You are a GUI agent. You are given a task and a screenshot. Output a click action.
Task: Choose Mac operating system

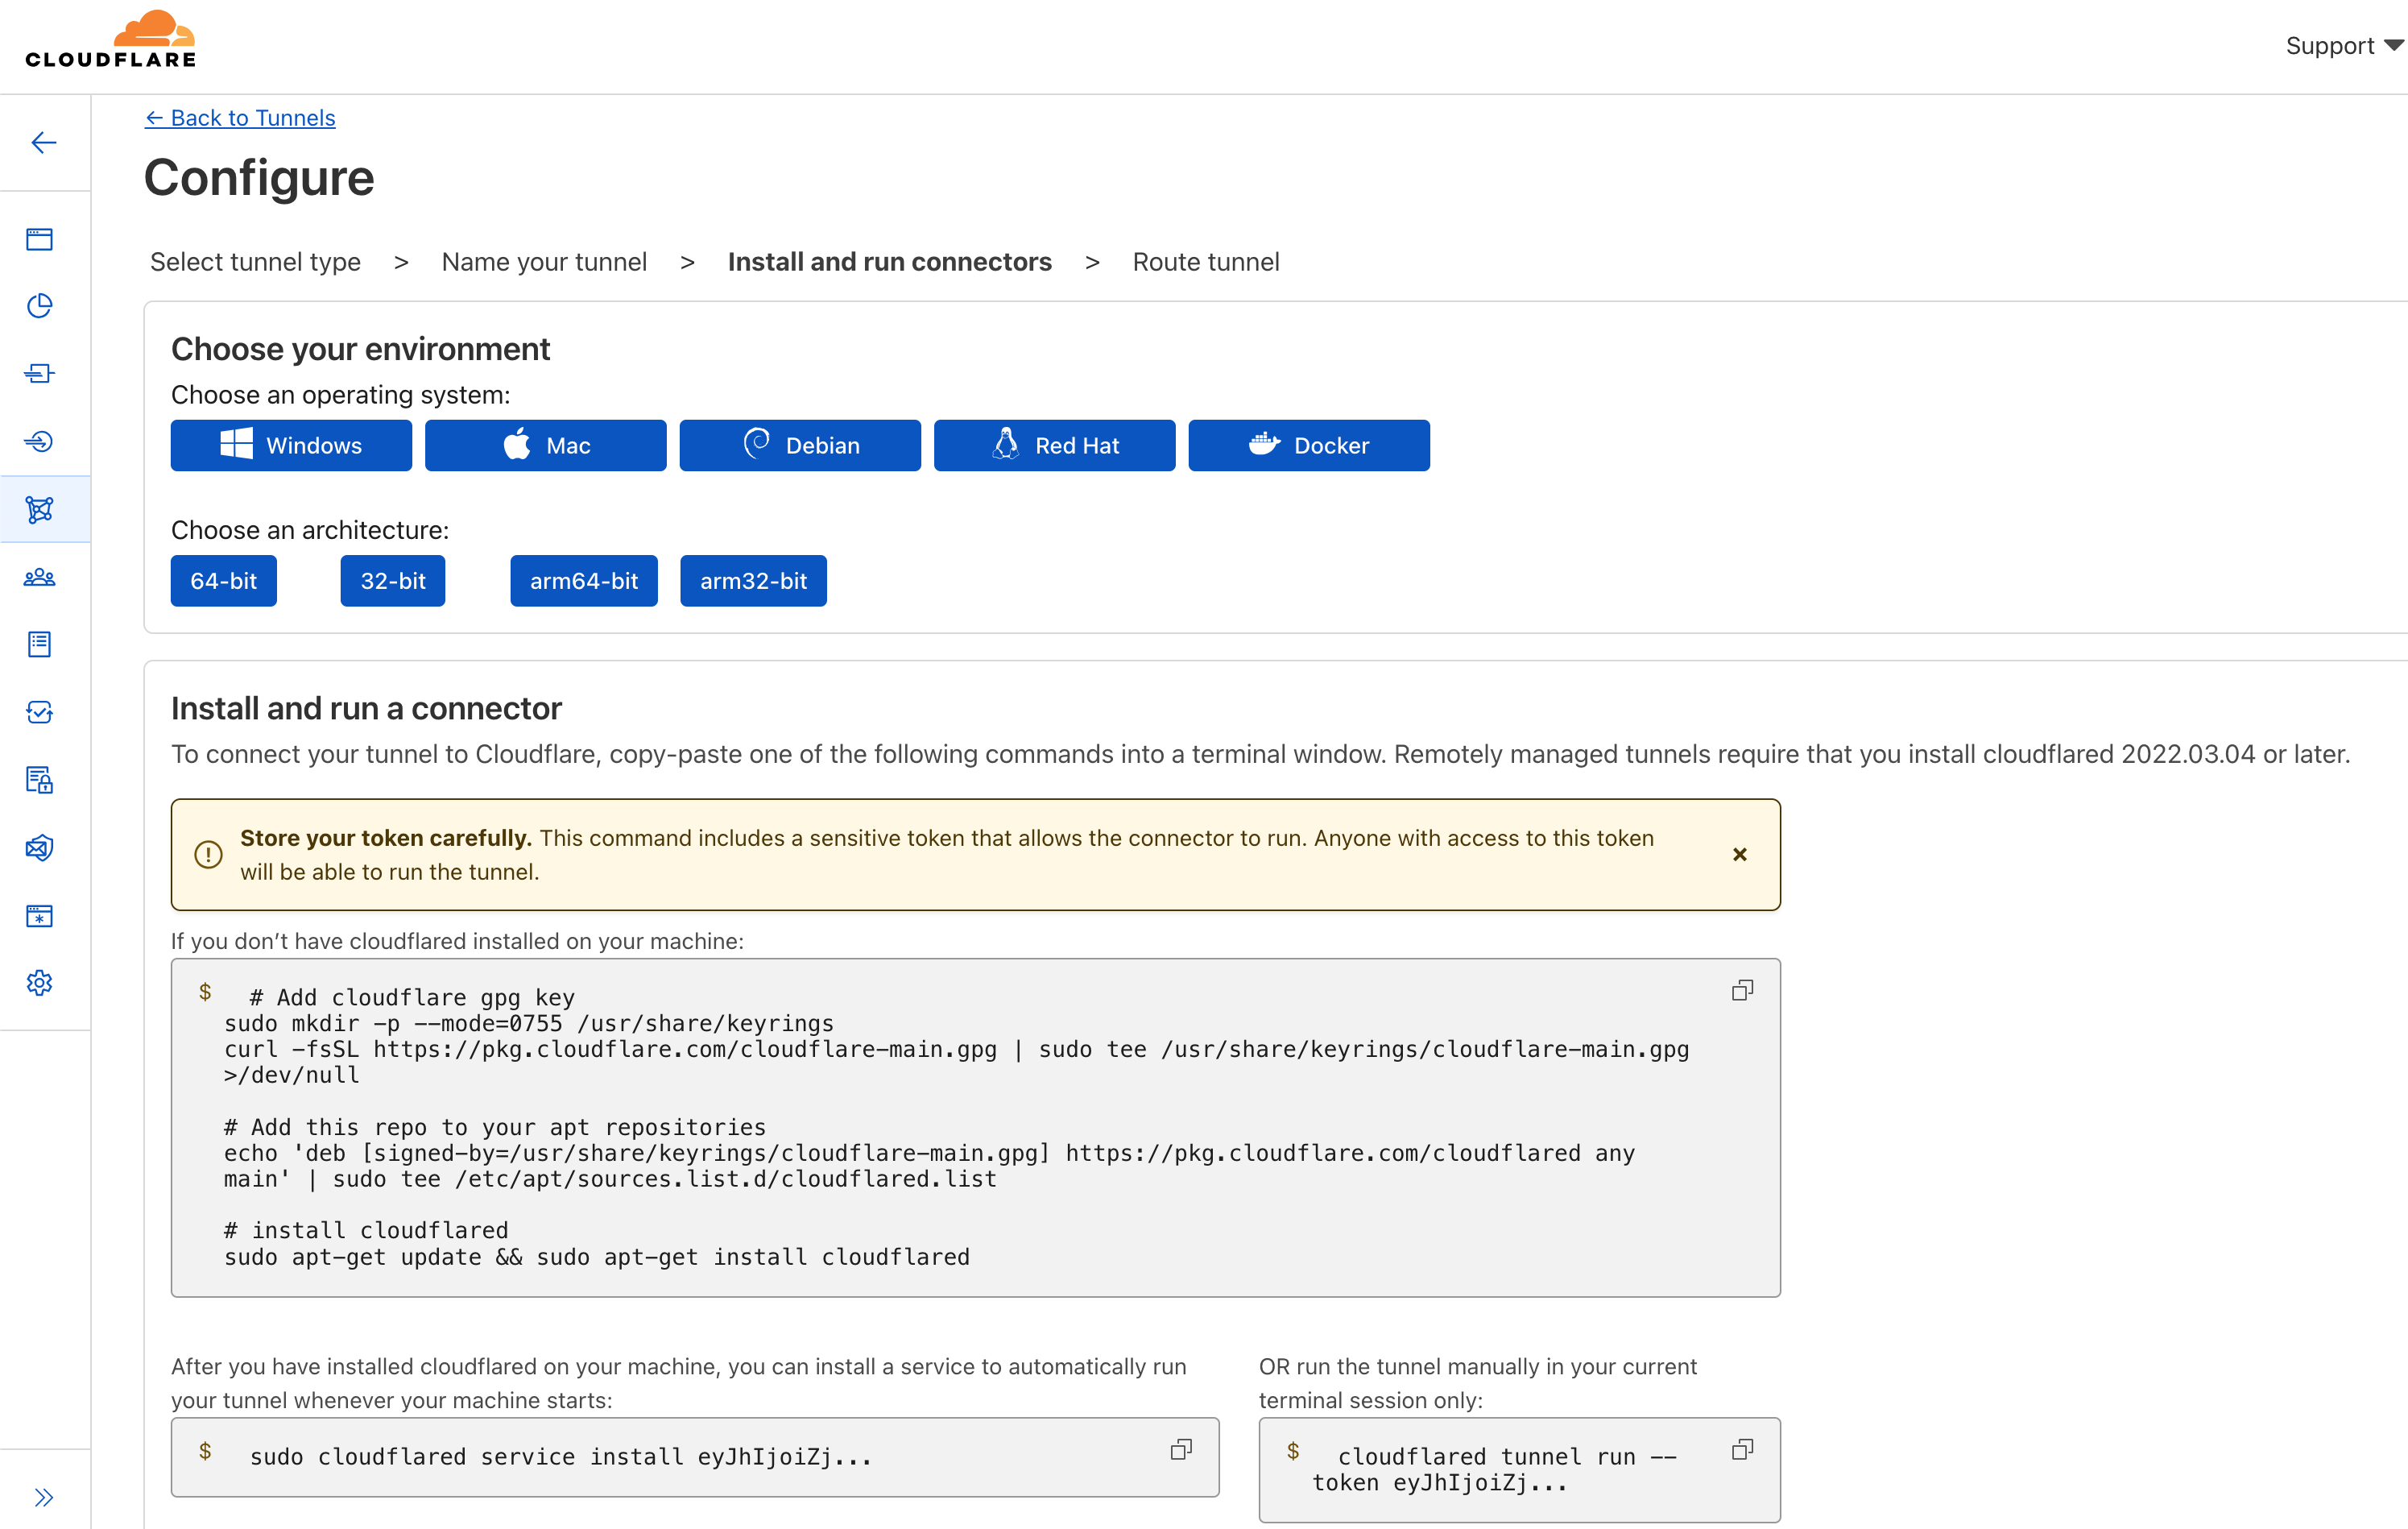(546, 445)
